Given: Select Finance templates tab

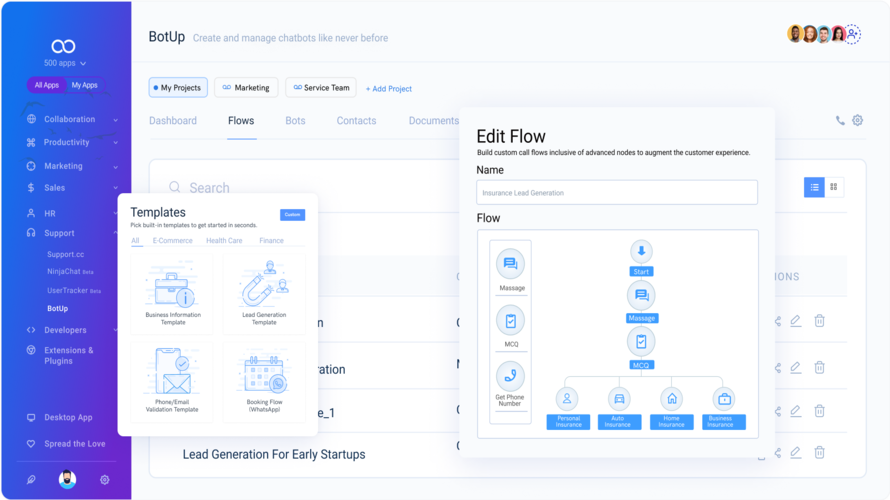Looking at the screenshot, I should click(x=271, y=241).
